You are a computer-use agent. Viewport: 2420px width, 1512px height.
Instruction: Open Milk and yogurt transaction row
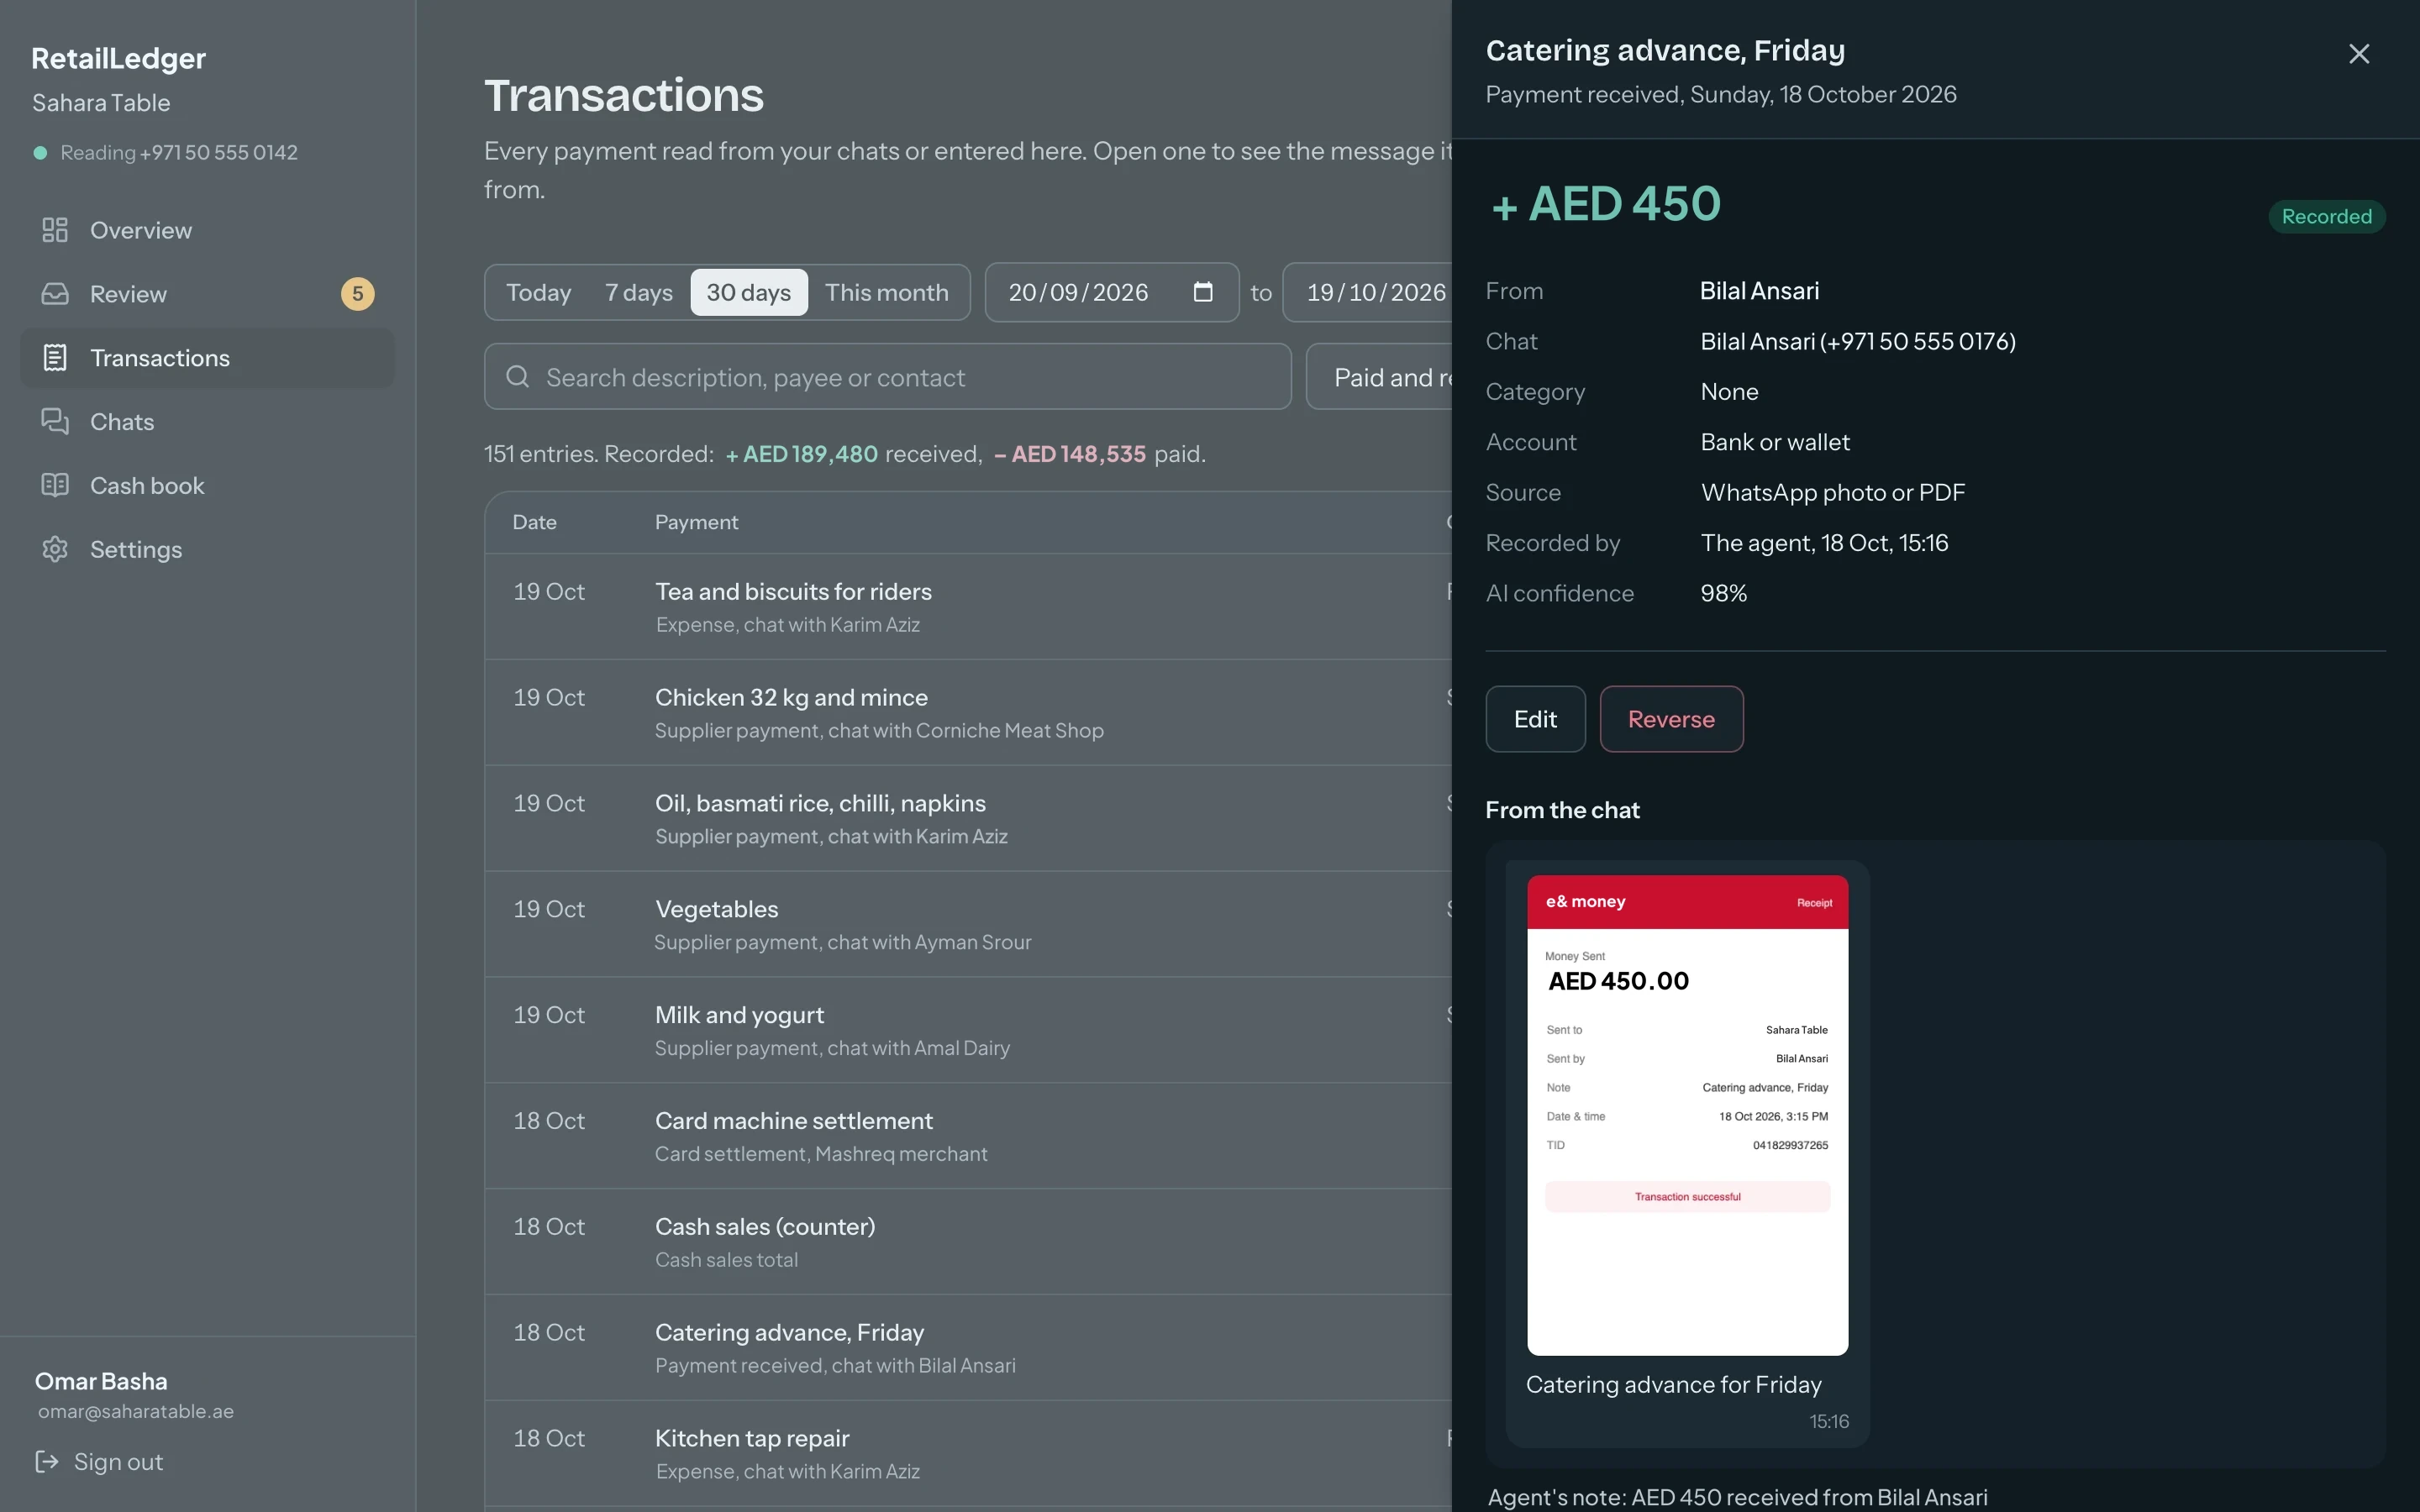point(968,1030)
